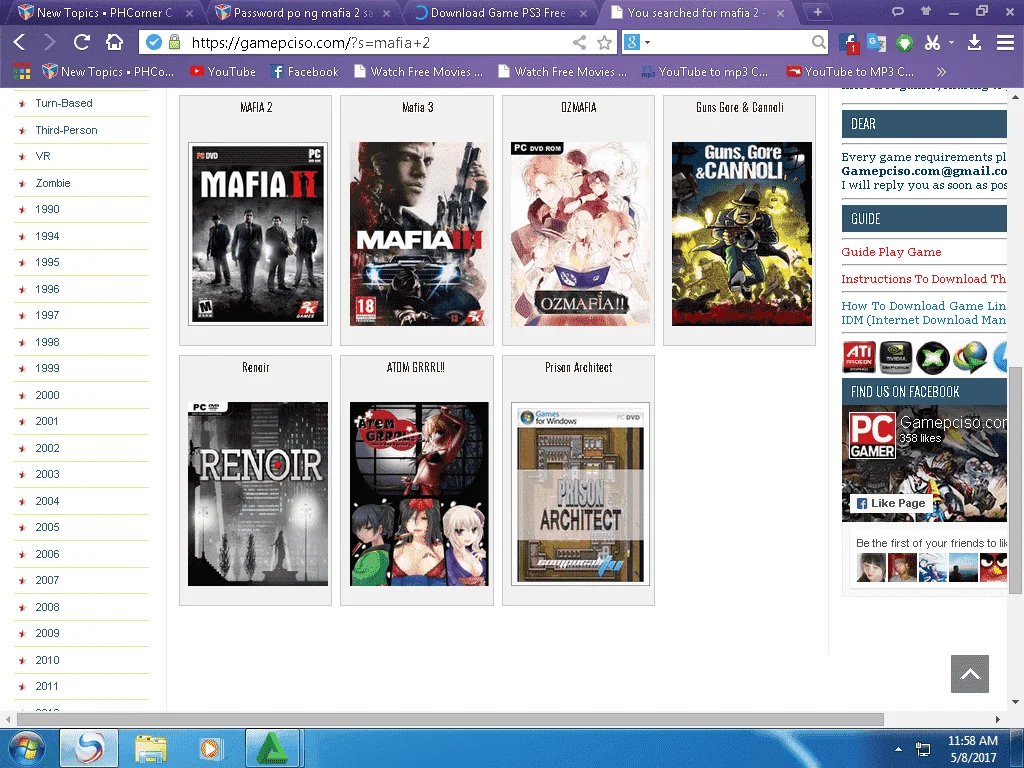1024x768 pixels.
Task: Open Instructions To Download link
Action: [x=923, y=279]
